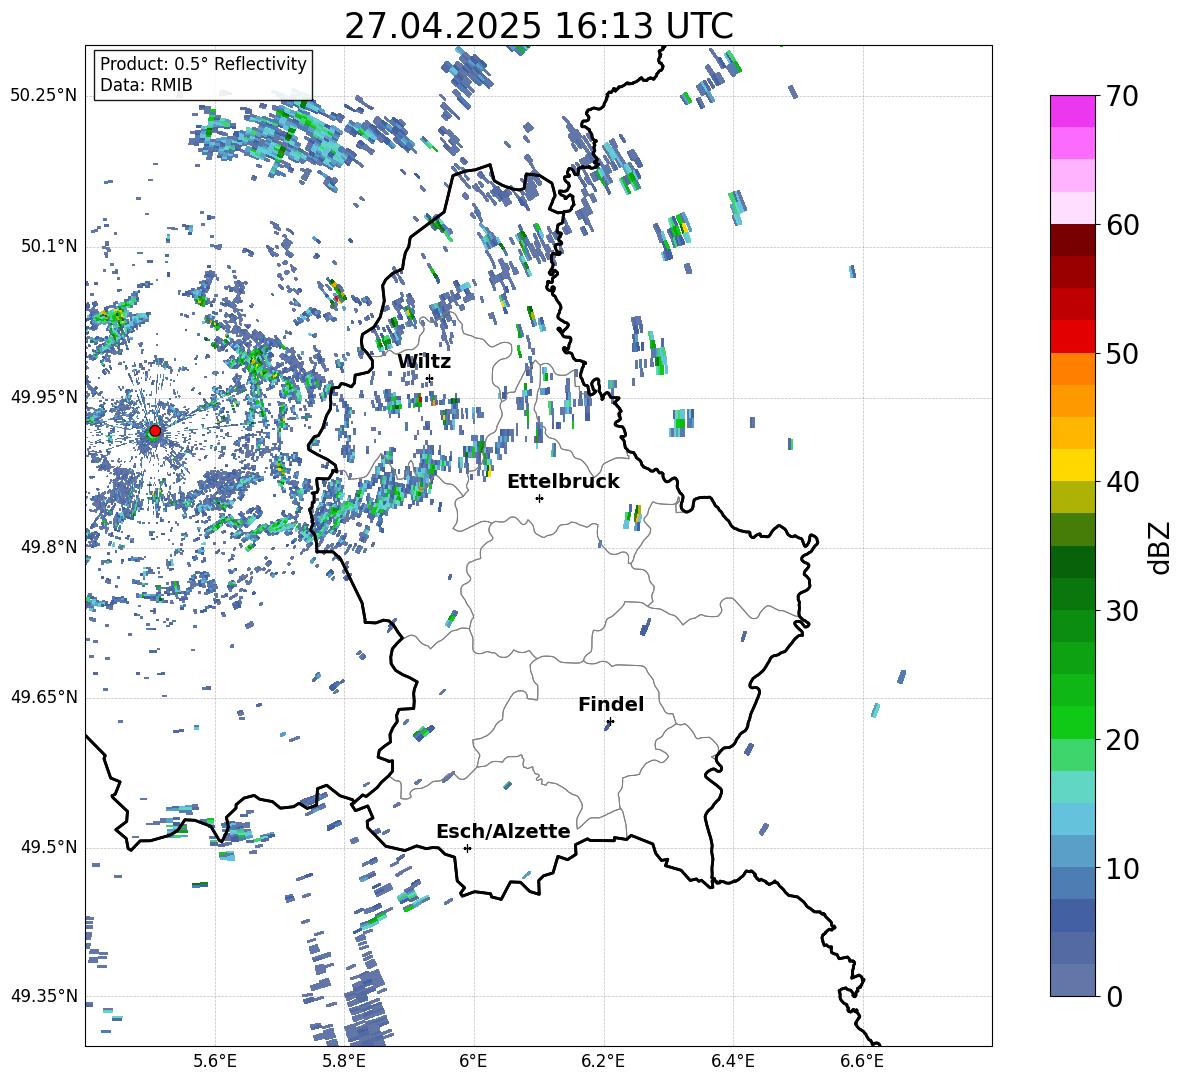Click the 0 tick on the colorbar
The image size is (1184, 1081).
click(x=1115, y=996)
